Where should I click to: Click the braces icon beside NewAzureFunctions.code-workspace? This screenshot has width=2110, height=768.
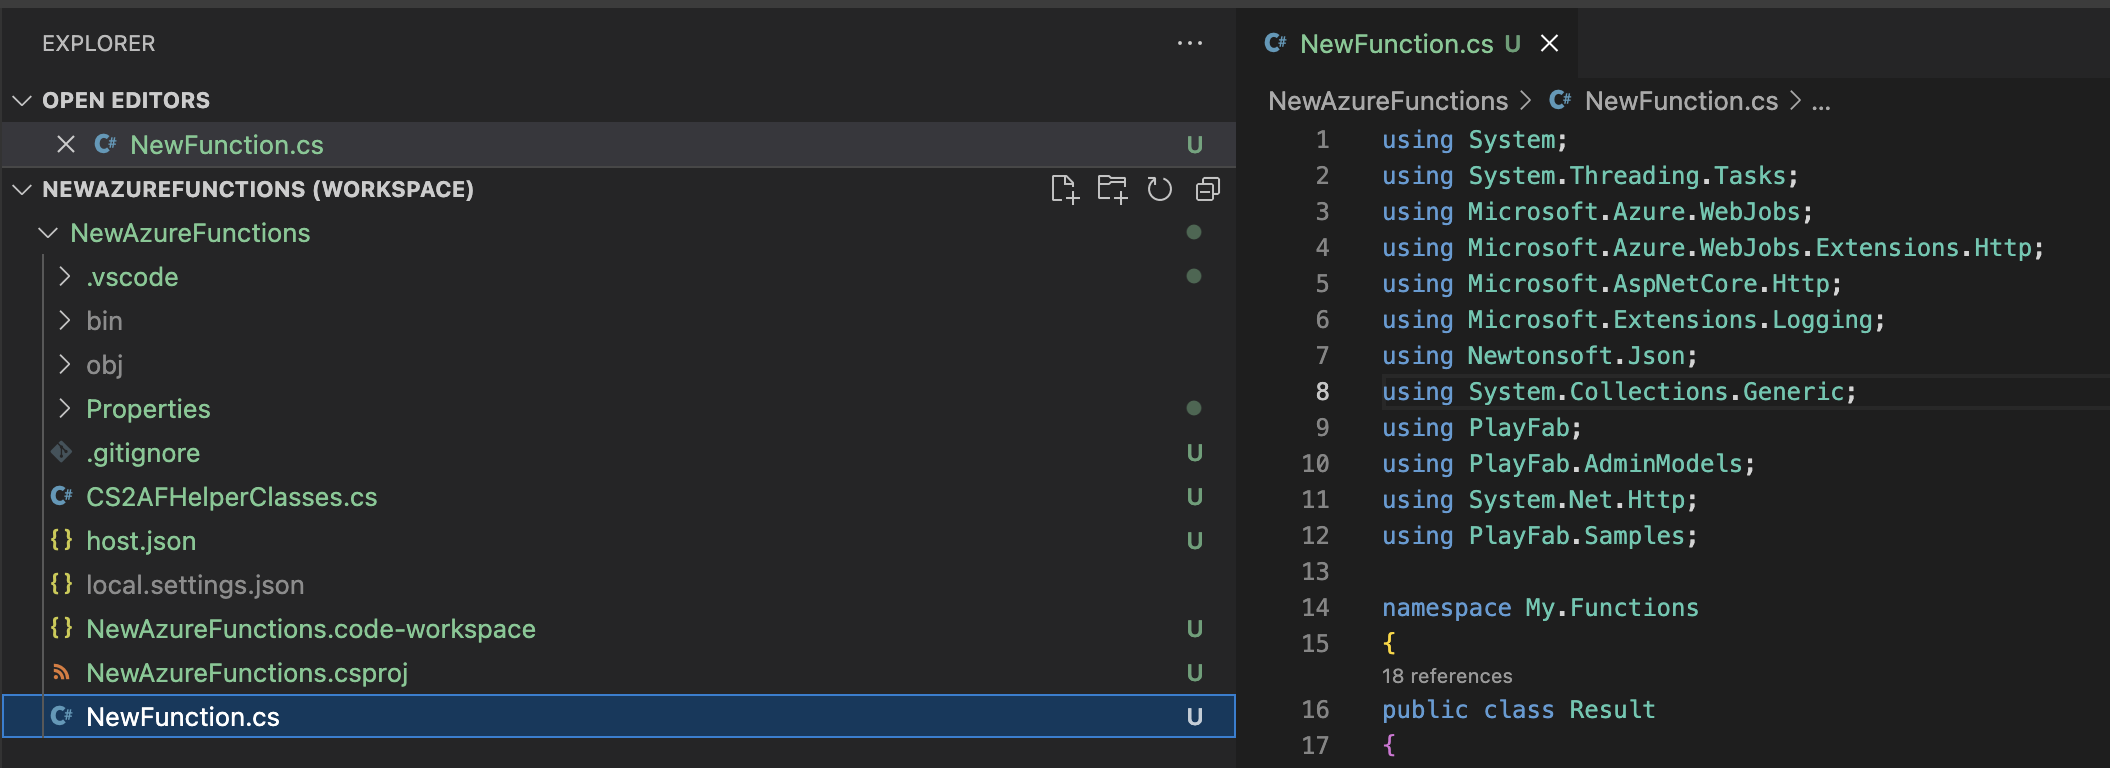click(x=61, y=628)
